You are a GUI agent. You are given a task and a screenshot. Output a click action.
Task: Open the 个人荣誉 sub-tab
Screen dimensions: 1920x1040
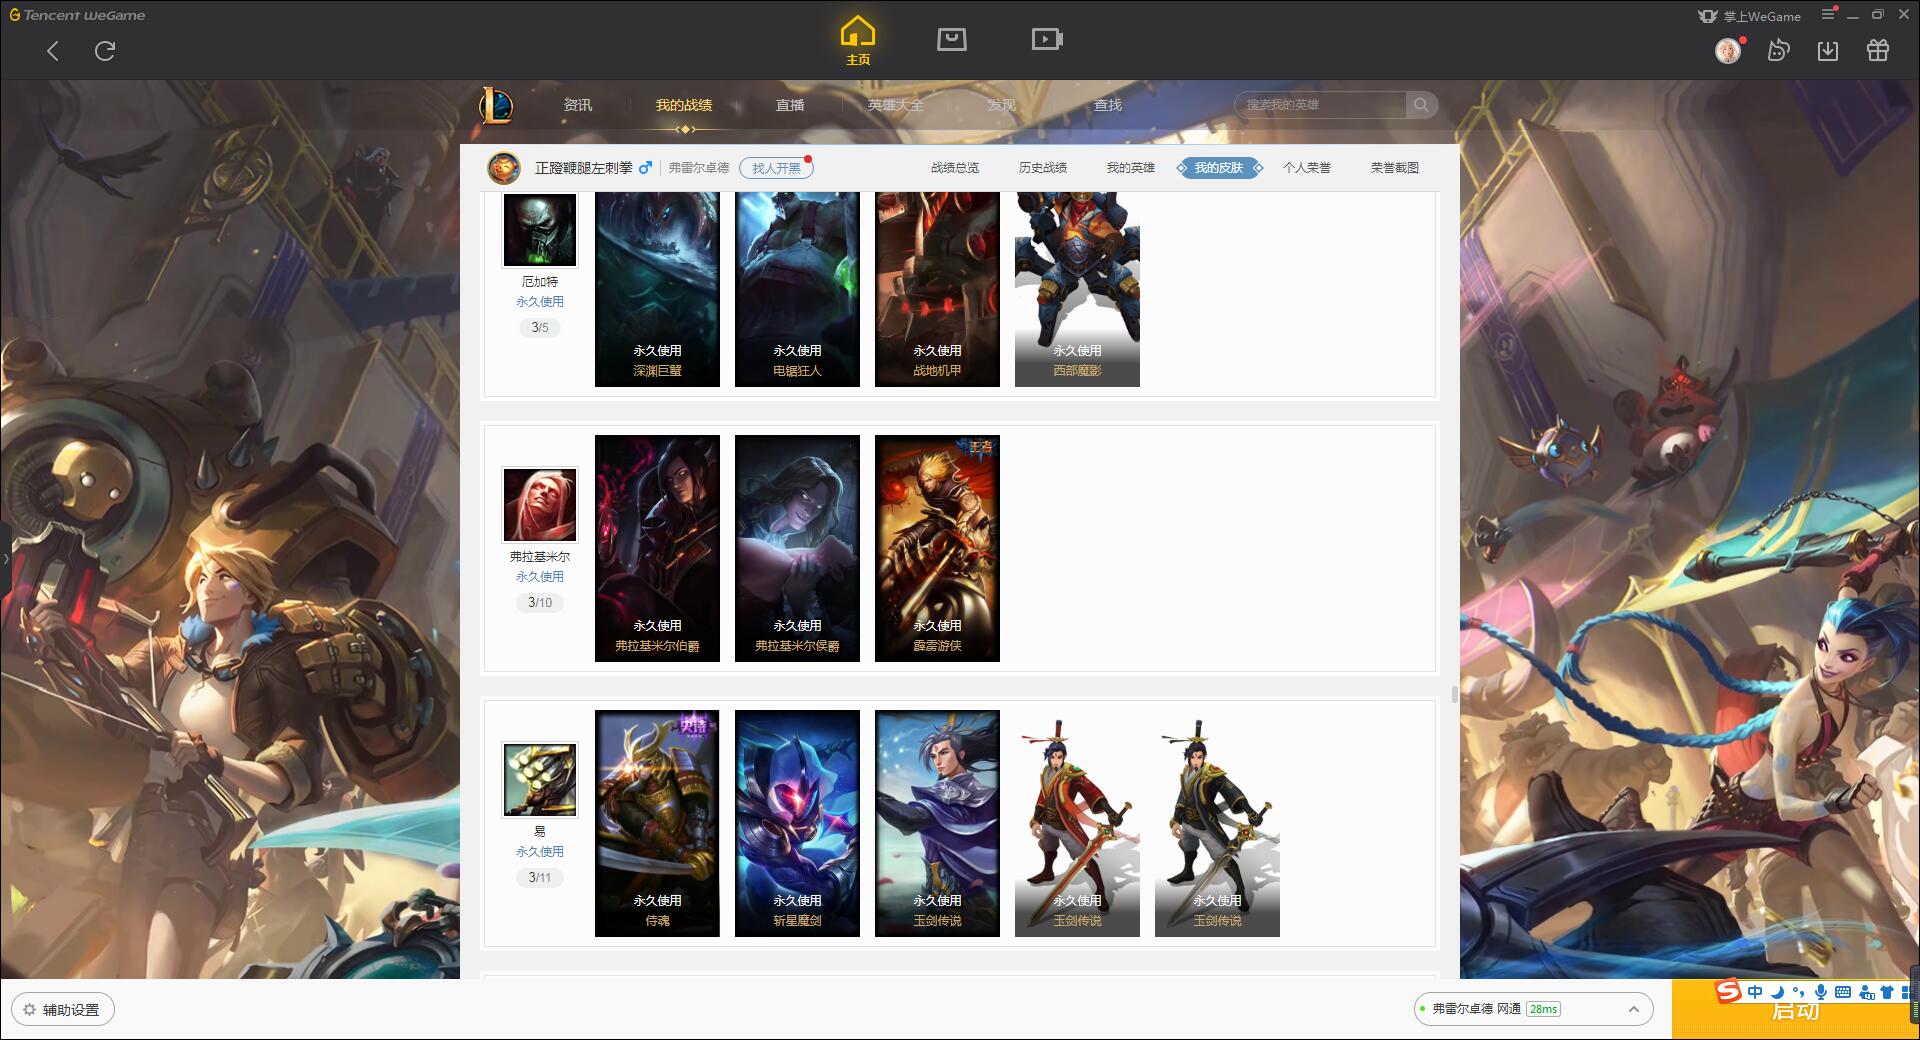(x=1307, y=168)
